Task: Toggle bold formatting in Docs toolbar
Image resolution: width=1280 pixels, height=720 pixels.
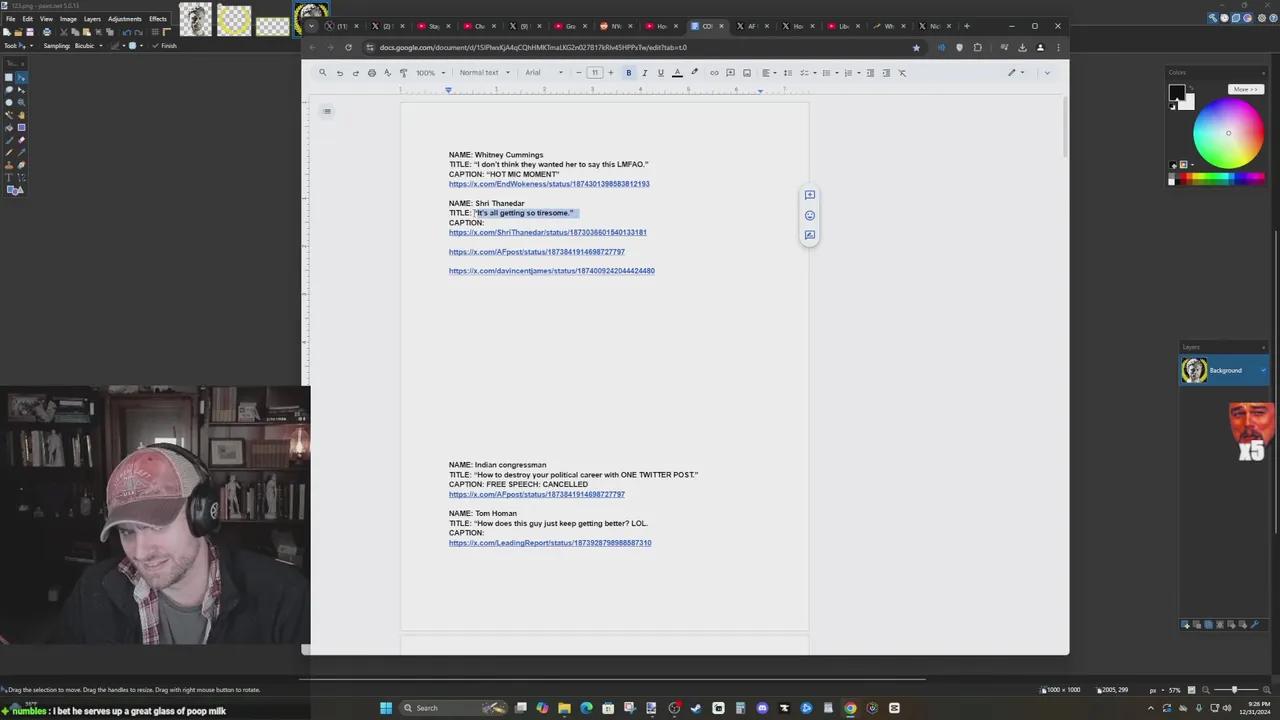Action: pos(629,72)
